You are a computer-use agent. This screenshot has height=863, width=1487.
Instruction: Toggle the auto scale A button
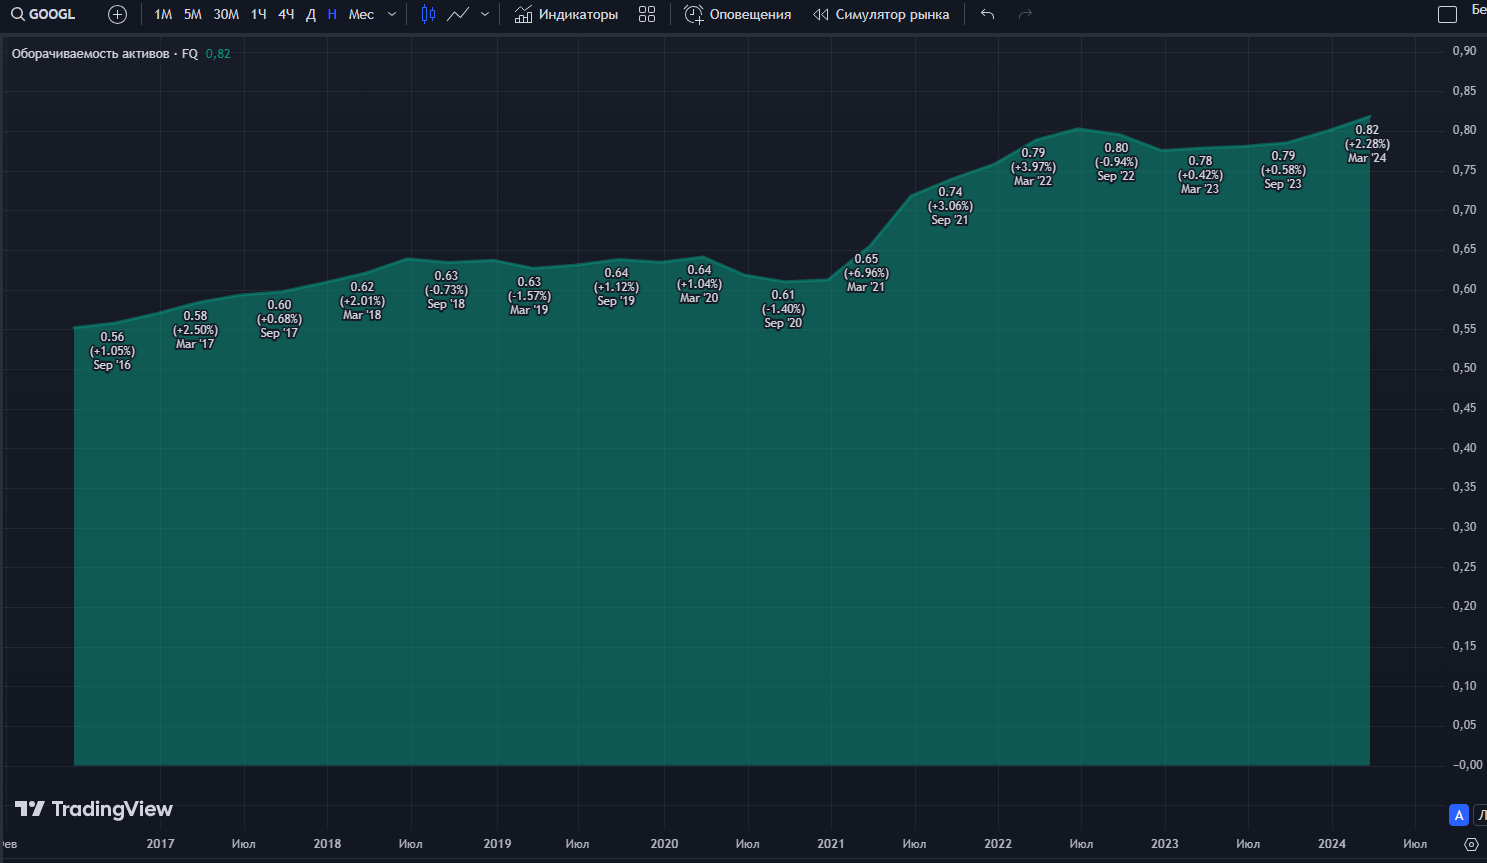pyautogui.click(x=1459, y=815)
